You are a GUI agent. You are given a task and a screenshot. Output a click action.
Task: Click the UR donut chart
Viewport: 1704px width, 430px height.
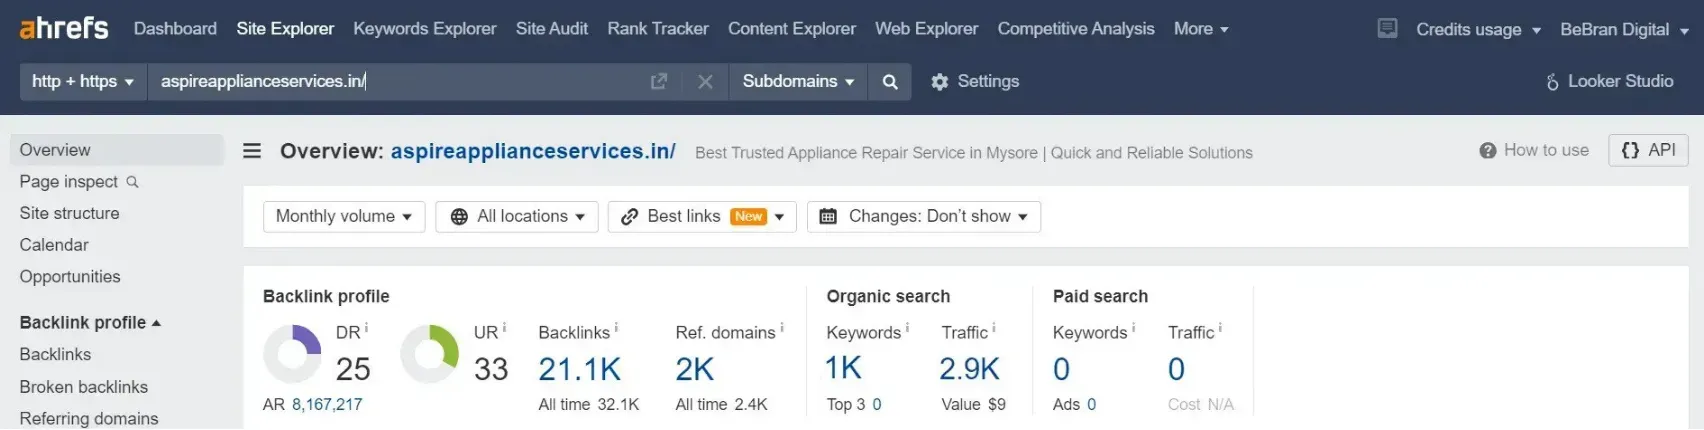(x=429, y=353)
